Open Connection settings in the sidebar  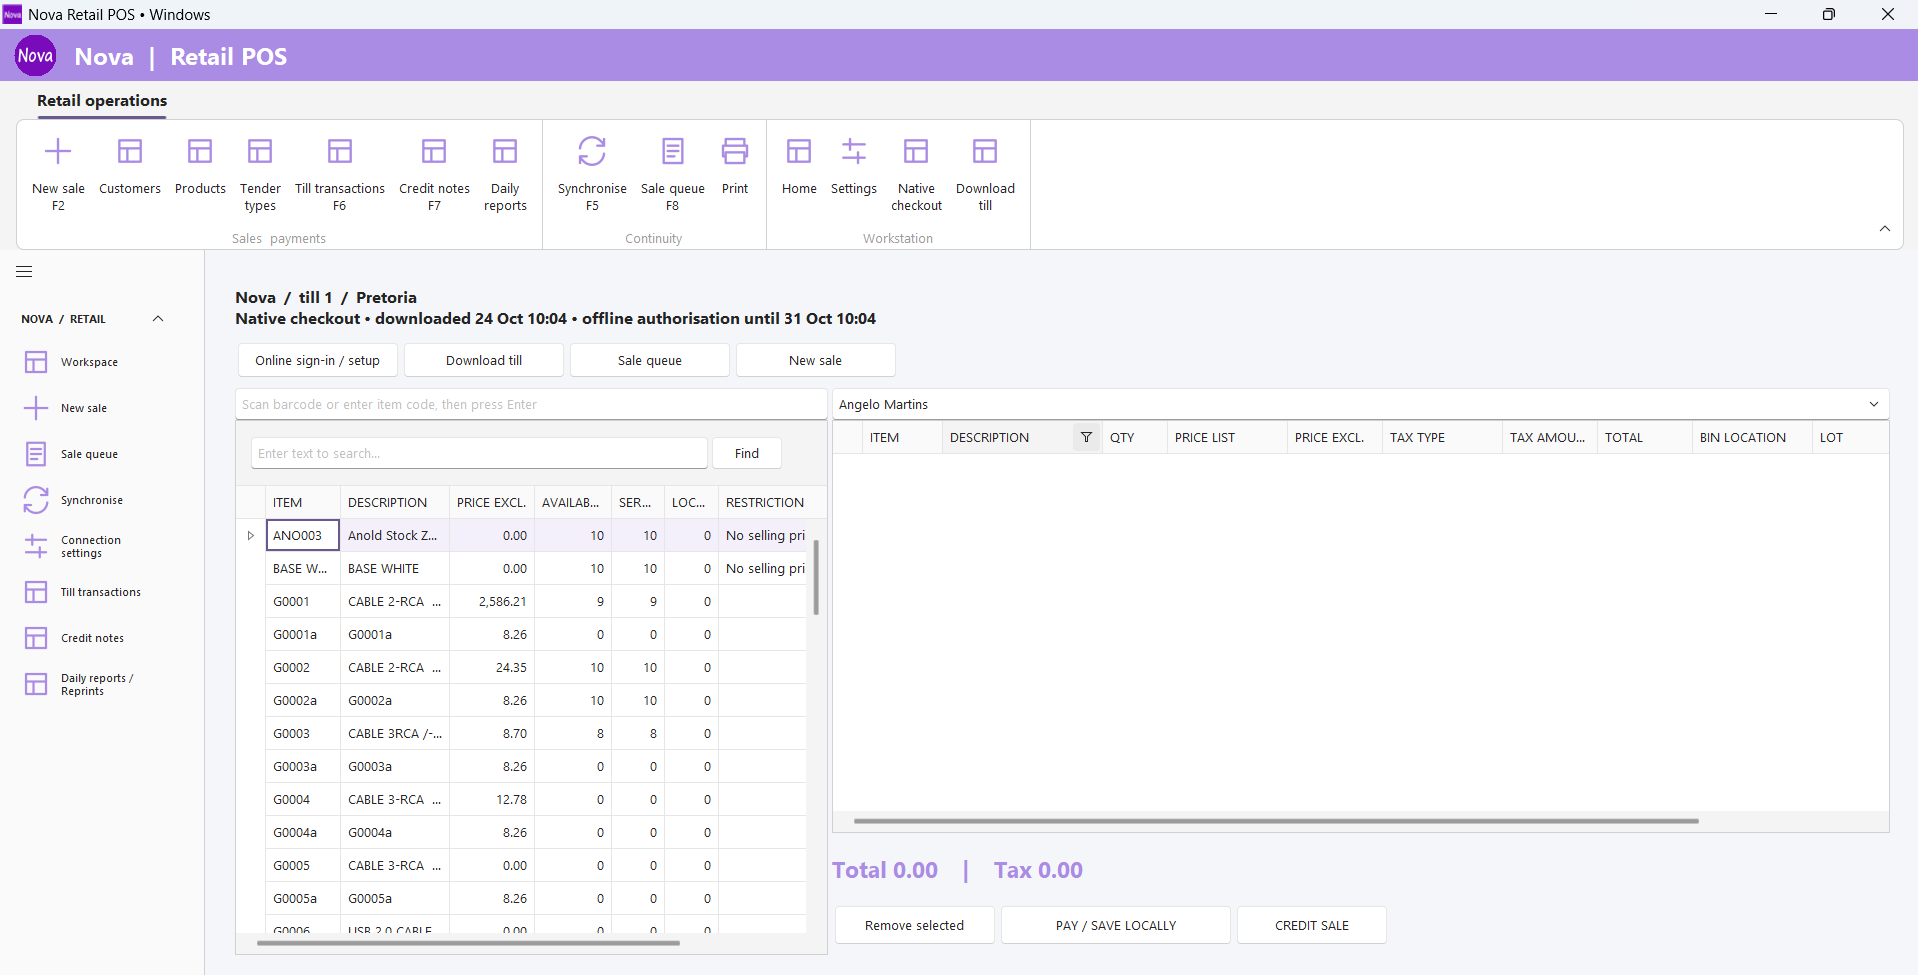pos(91,546)
